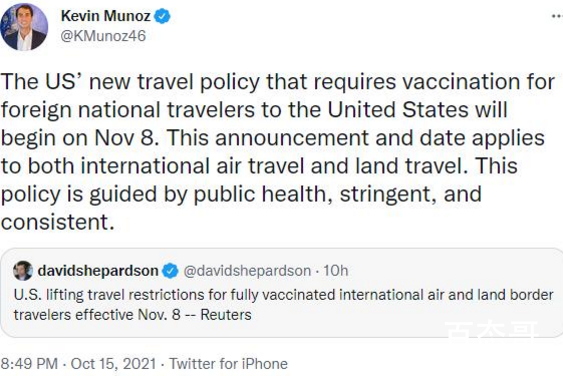
Task: Click the 10h timestamp on quoted tweet
Action: [336, 271]
